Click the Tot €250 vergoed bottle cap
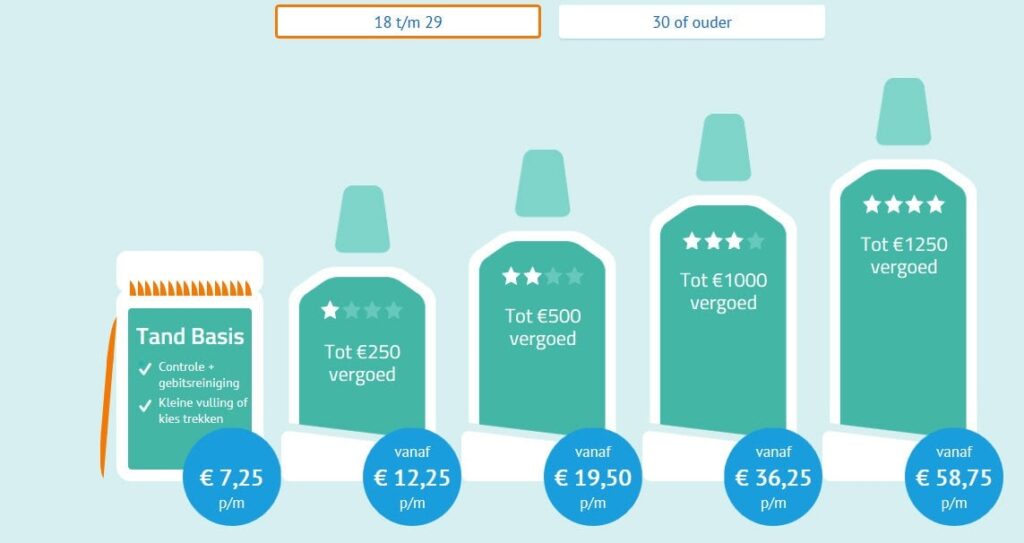Image resolution: width=1024 pixels, height=543 pixels. click(362, 218)
